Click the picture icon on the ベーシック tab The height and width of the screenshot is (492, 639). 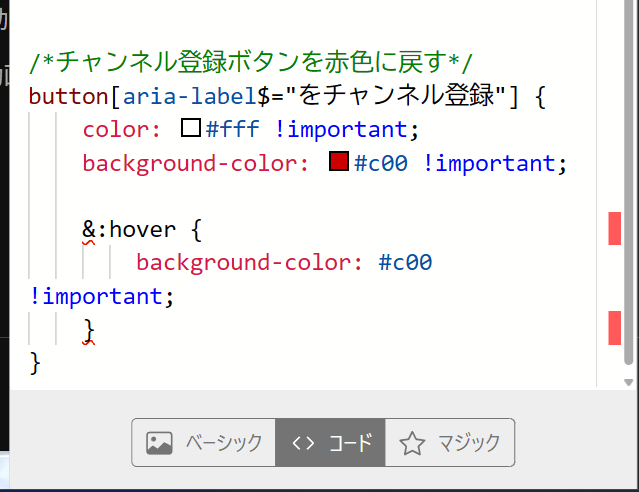click(160, 442)
